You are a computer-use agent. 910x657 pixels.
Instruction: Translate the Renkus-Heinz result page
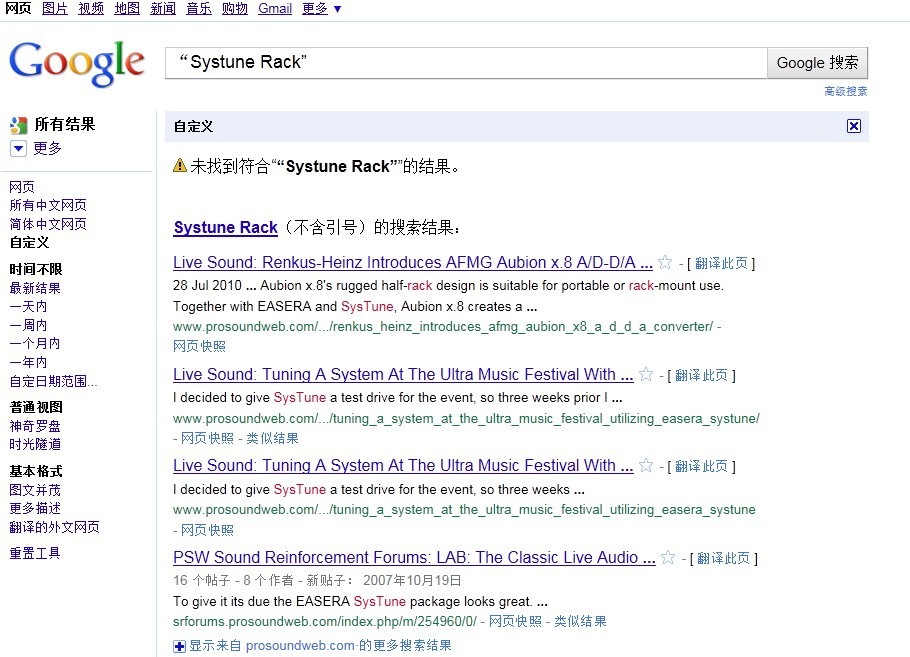click(721, 263)
